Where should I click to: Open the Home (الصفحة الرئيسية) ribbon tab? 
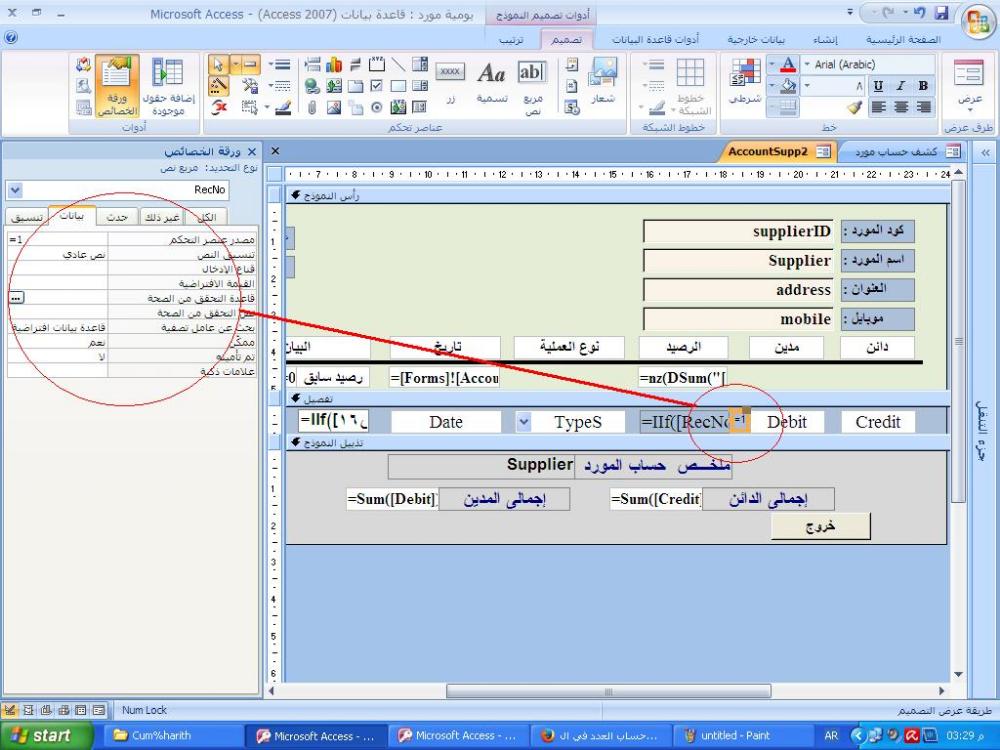tap(903, 40)
